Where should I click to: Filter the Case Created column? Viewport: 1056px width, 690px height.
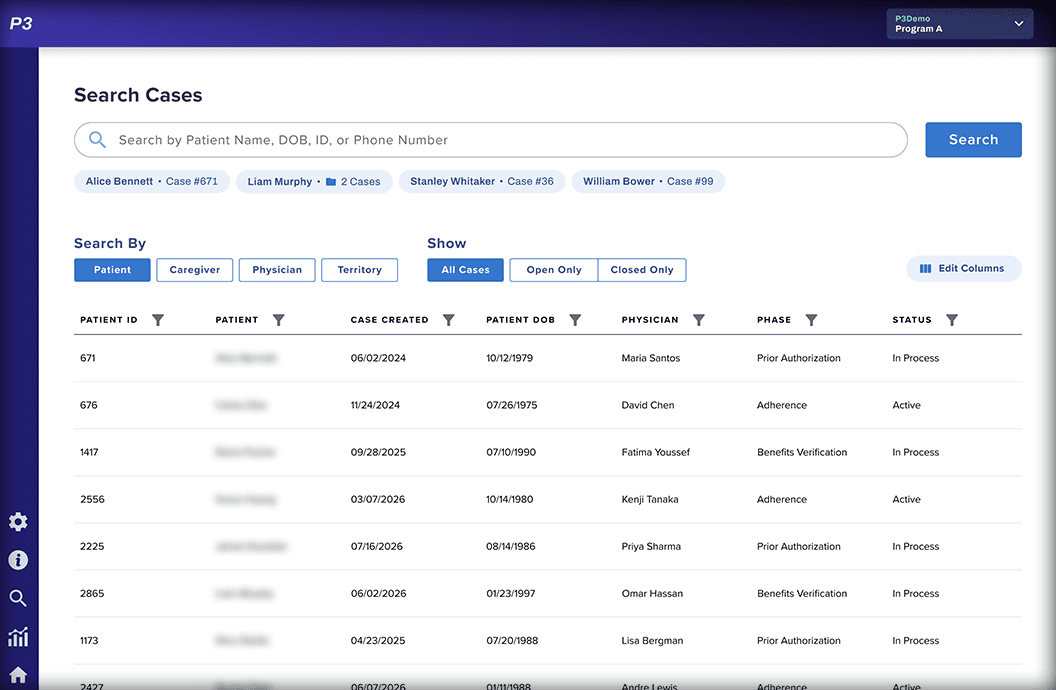[449, 320]
